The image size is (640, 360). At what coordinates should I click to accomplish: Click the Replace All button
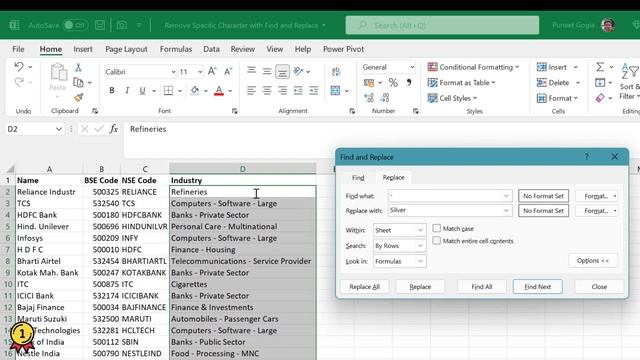click(x=364, y=287)
